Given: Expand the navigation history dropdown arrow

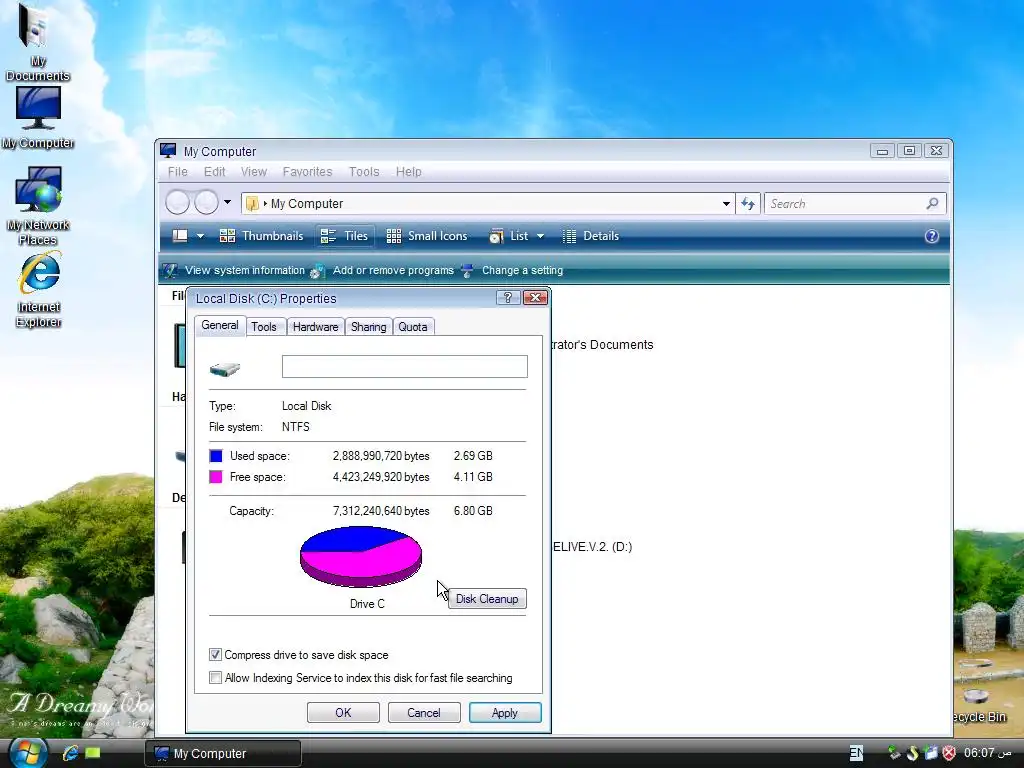Looking at the screenshot, I should (227, 202).
